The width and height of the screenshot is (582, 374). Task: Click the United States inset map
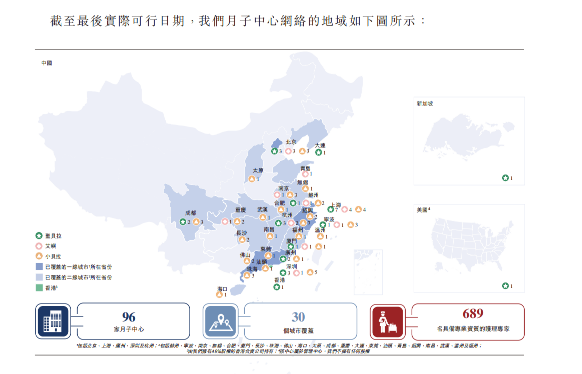469,248
